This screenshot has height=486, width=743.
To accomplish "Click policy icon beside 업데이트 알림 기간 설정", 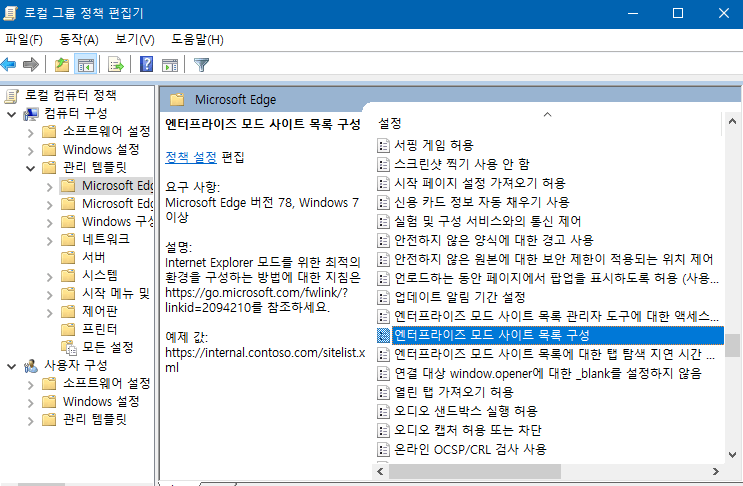I will click(x=383, y=297).
